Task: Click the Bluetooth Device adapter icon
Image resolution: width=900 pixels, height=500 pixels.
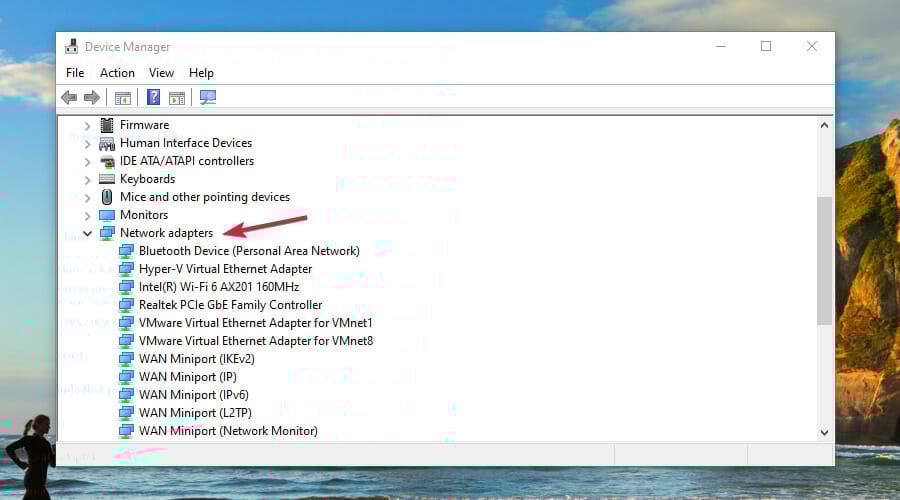Action: pos(126,251)
